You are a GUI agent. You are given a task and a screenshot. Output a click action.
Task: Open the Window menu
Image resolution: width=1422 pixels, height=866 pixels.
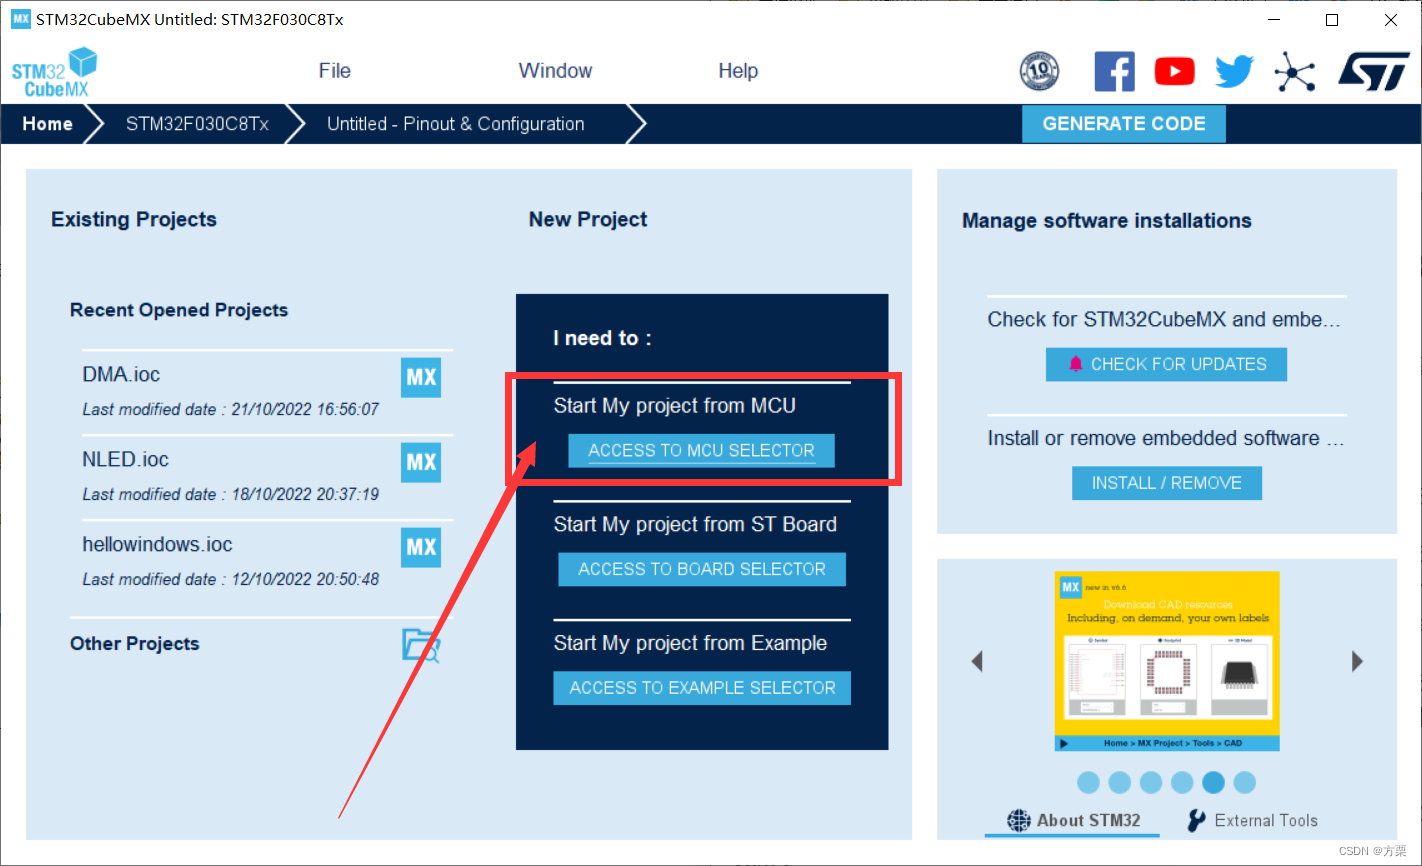click(555, 71)
